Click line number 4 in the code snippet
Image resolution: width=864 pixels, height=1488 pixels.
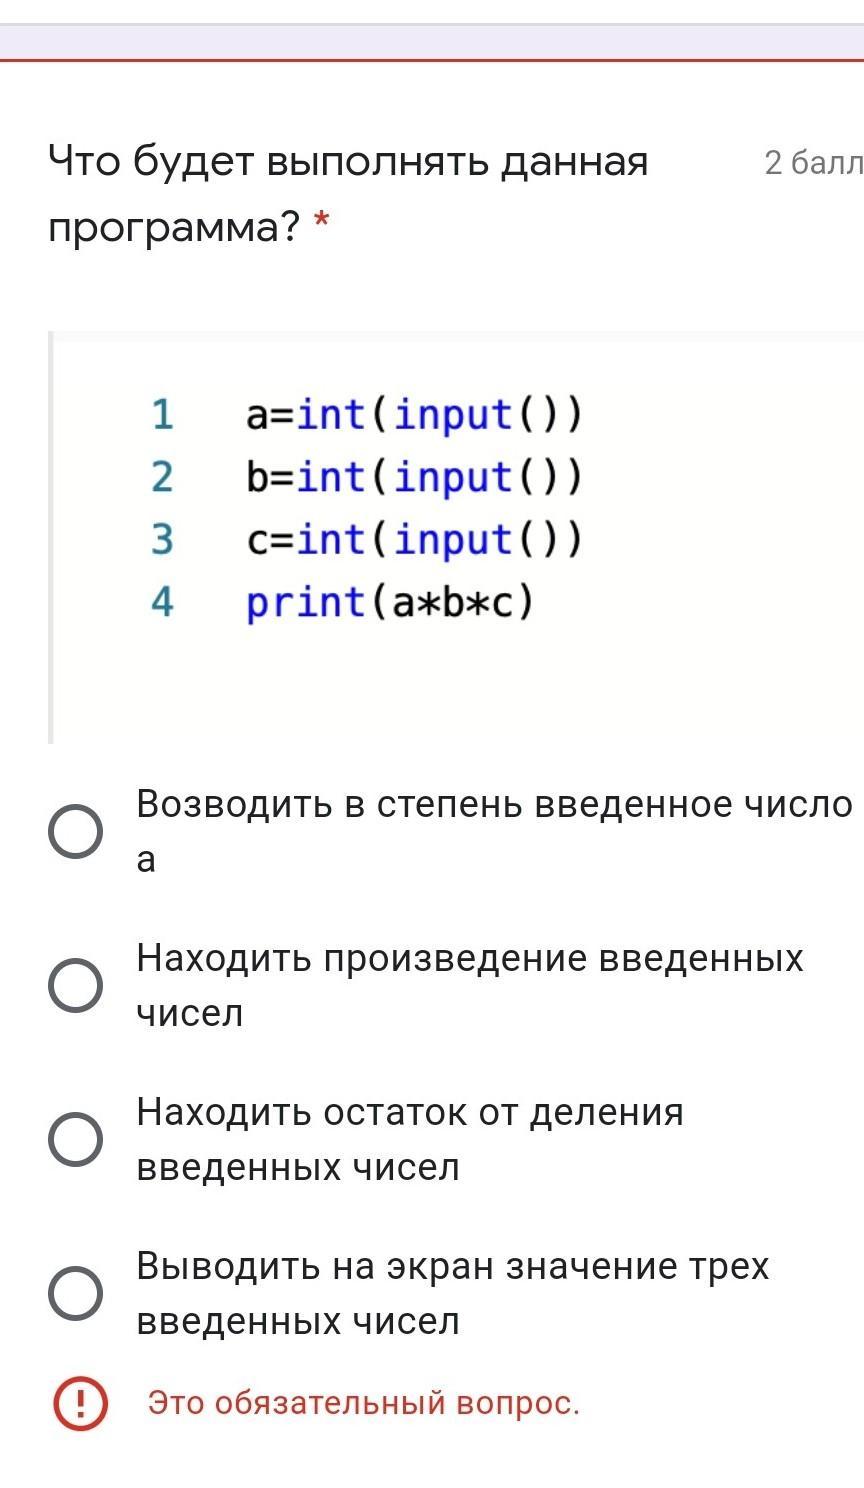click(x=162, y=602)
